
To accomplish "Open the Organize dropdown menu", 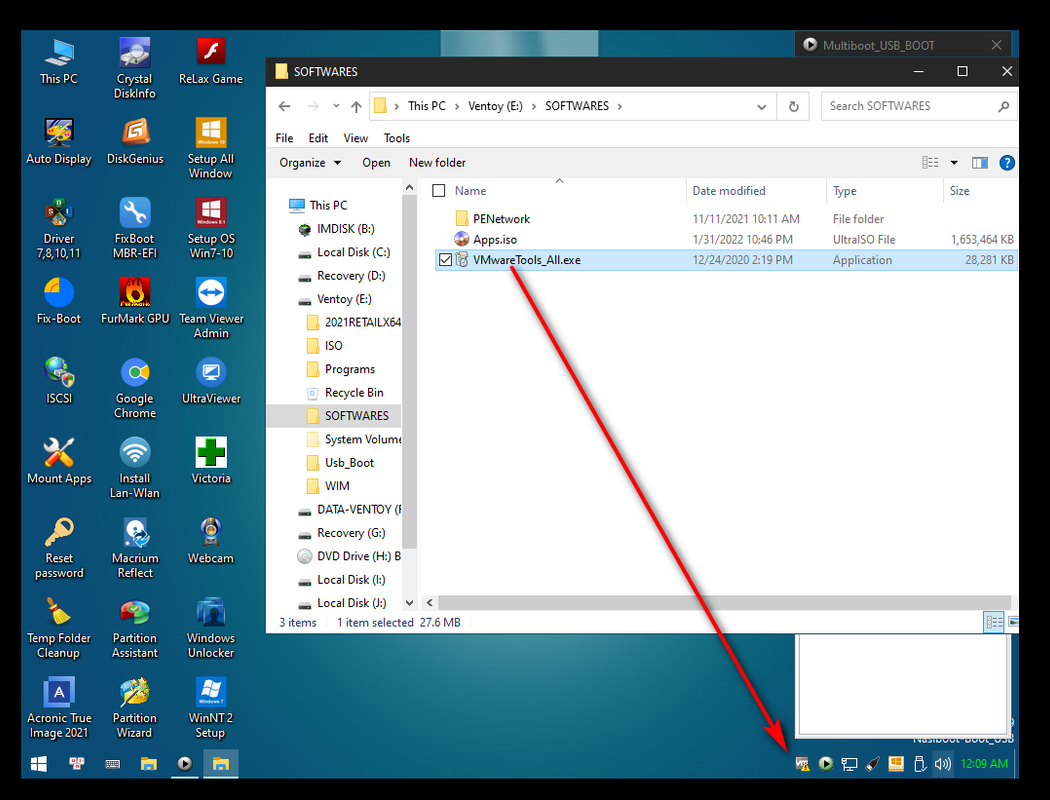I will (x=310, y=163).
